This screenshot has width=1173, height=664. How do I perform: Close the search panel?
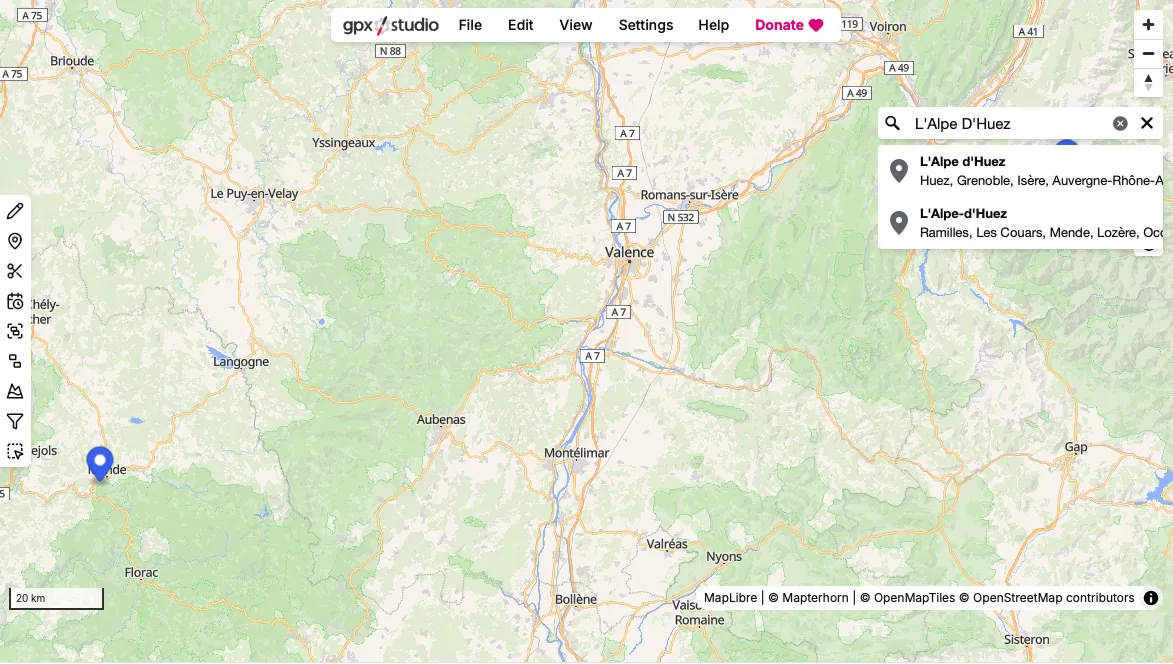(x=1147, y=123)
